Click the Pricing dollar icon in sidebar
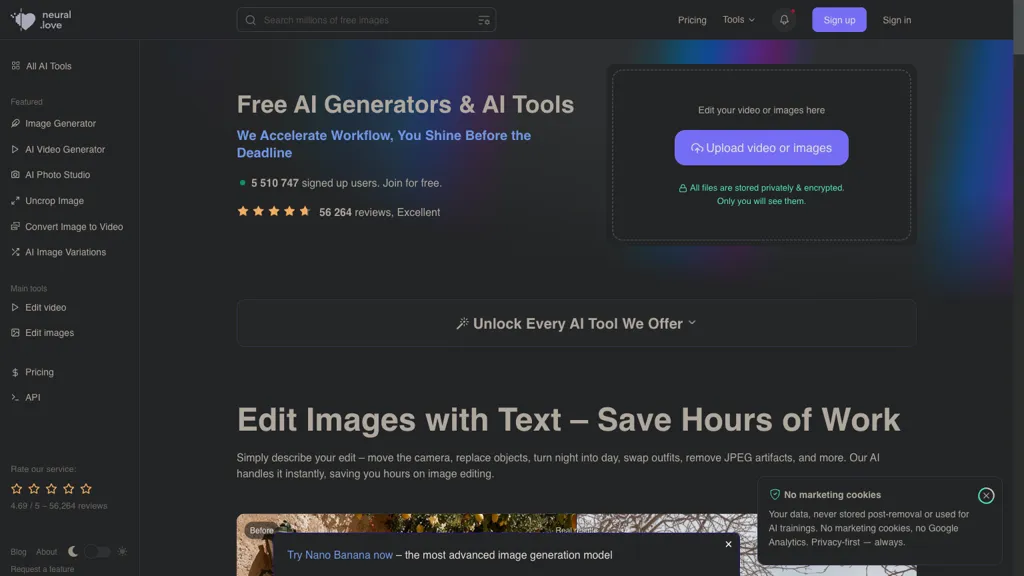The width and height of the screenshot is (1024, 576). [15, 372]
